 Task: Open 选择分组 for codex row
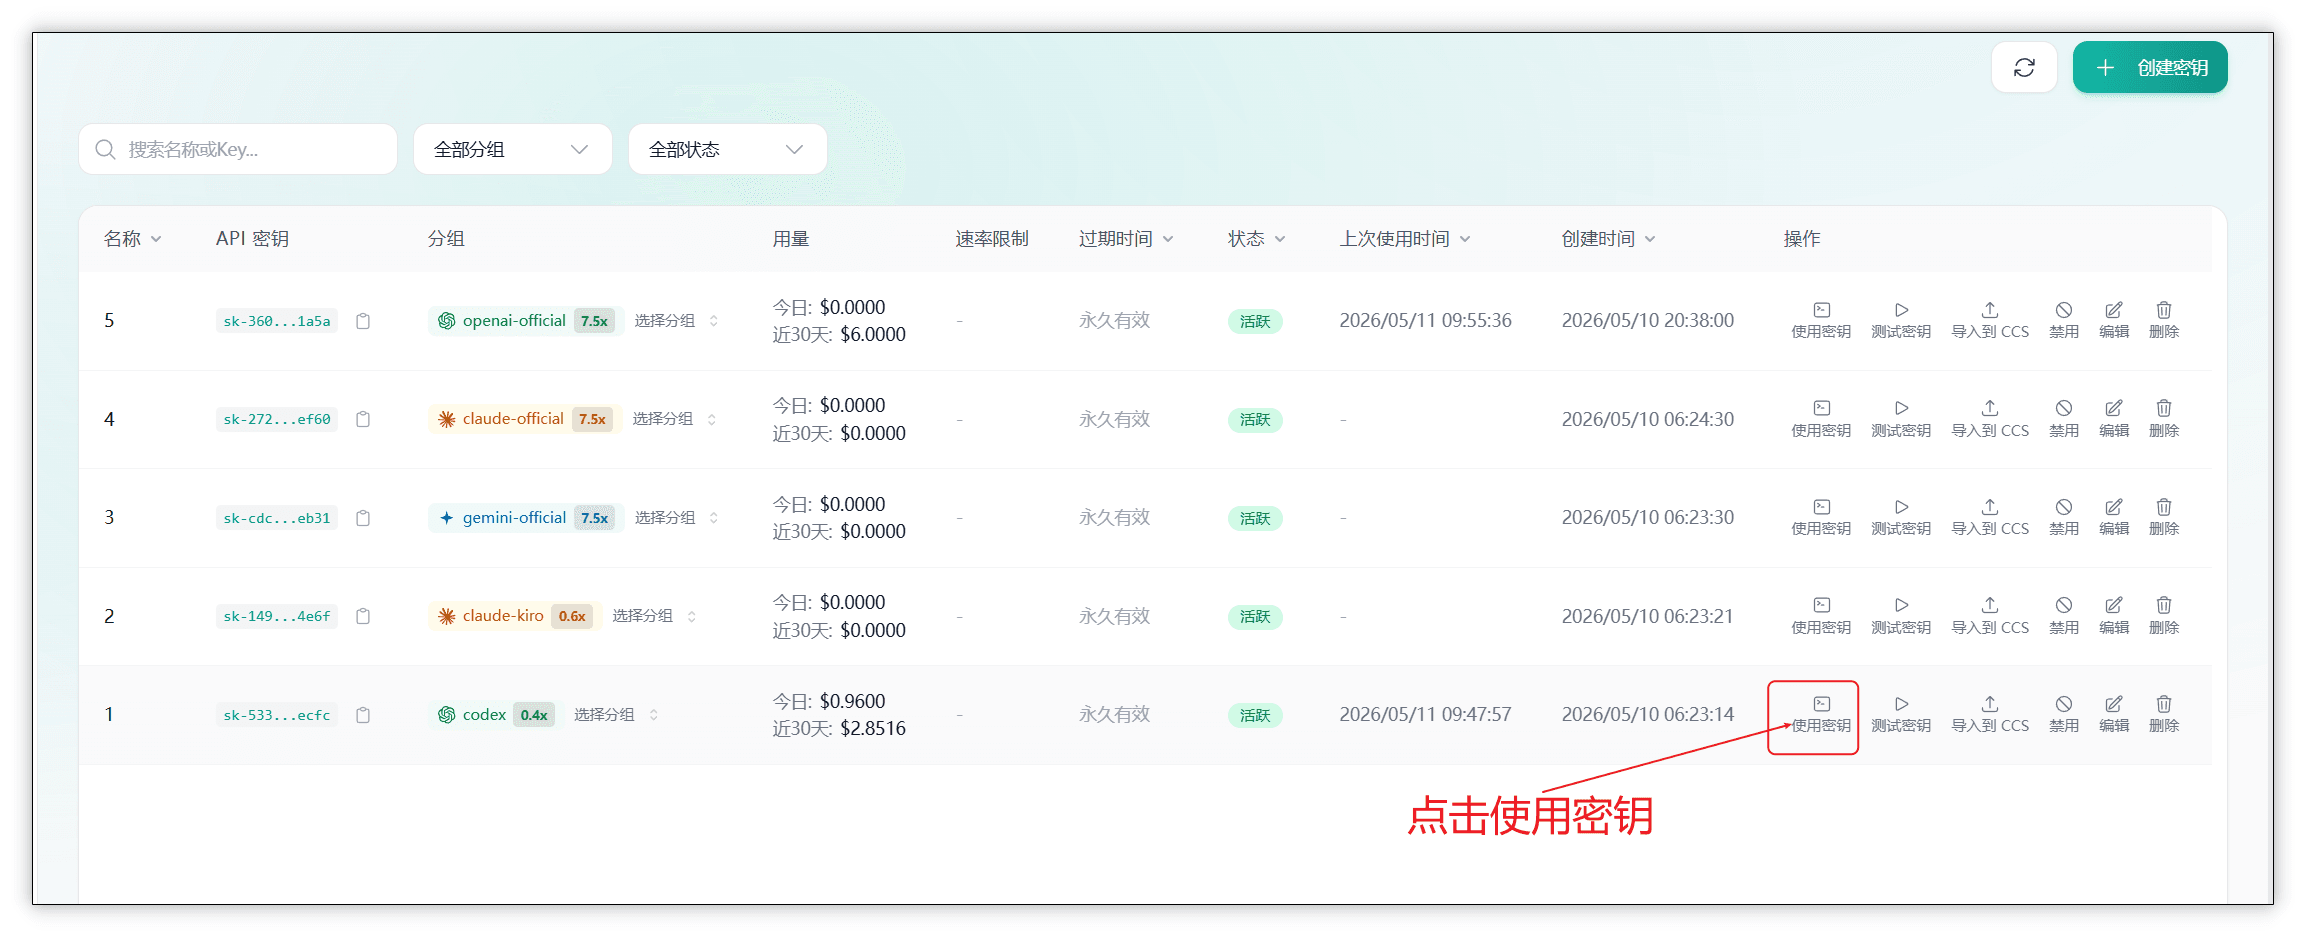click(x=616, y=715)
